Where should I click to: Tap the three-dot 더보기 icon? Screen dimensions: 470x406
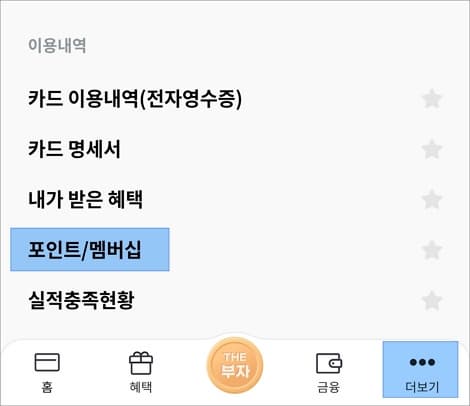[422, 362]
